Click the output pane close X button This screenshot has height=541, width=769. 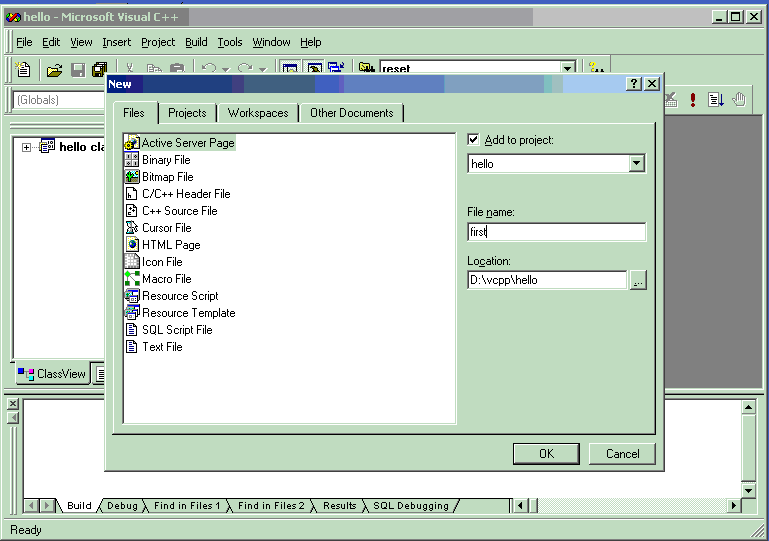coord(13,404)
